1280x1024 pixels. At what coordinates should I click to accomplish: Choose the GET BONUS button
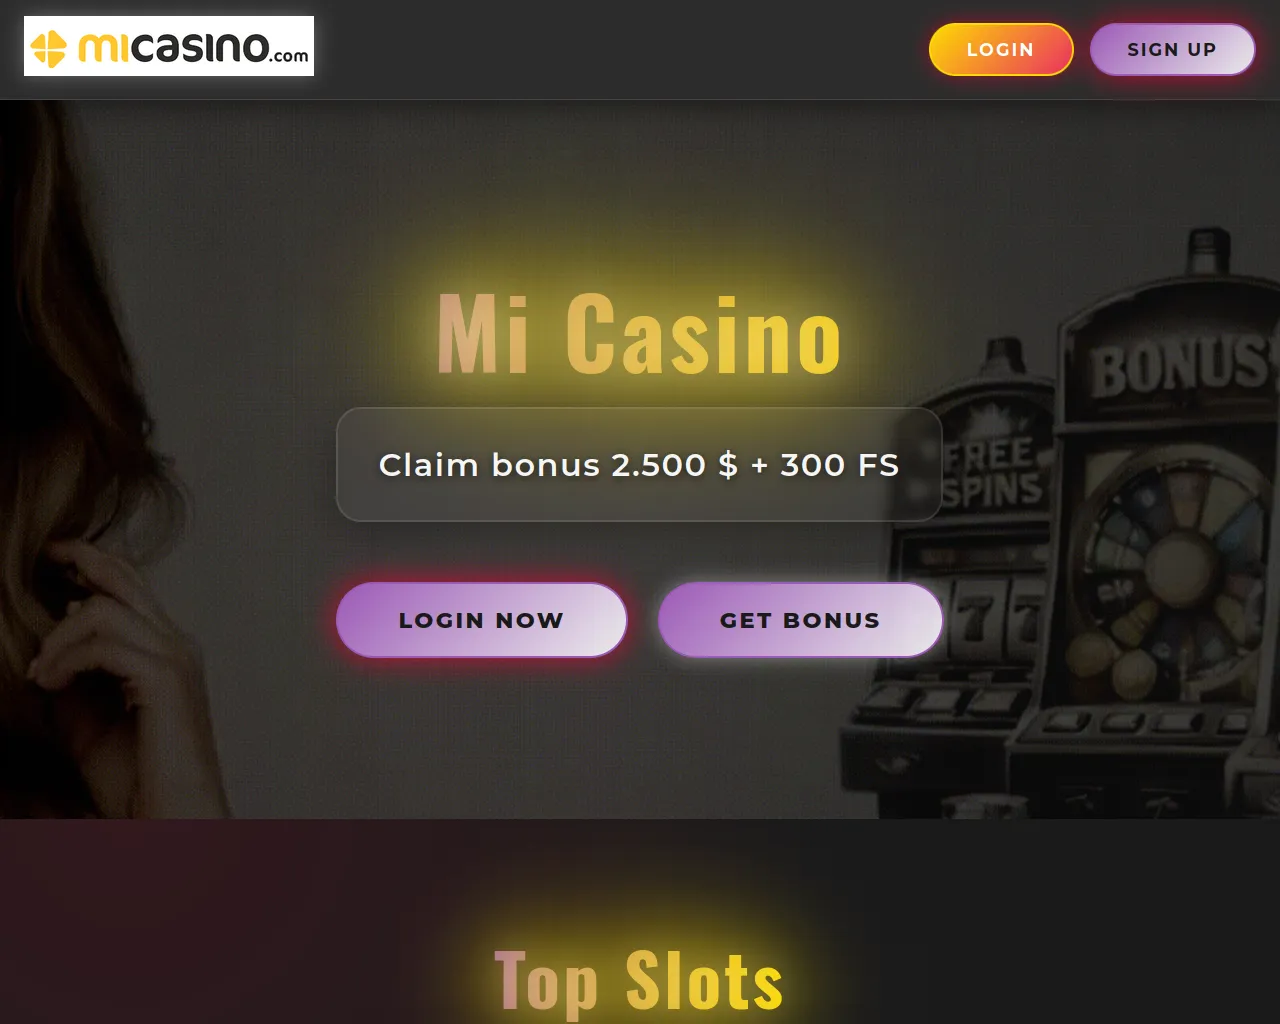pyautogui.click(x=800, y=620)
